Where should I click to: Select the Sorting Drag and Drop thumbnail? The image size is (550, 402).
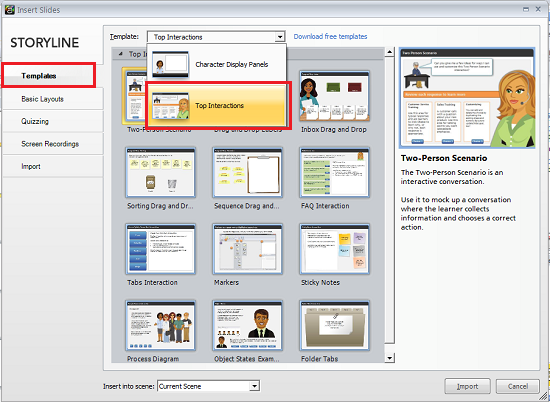(160, 172)
